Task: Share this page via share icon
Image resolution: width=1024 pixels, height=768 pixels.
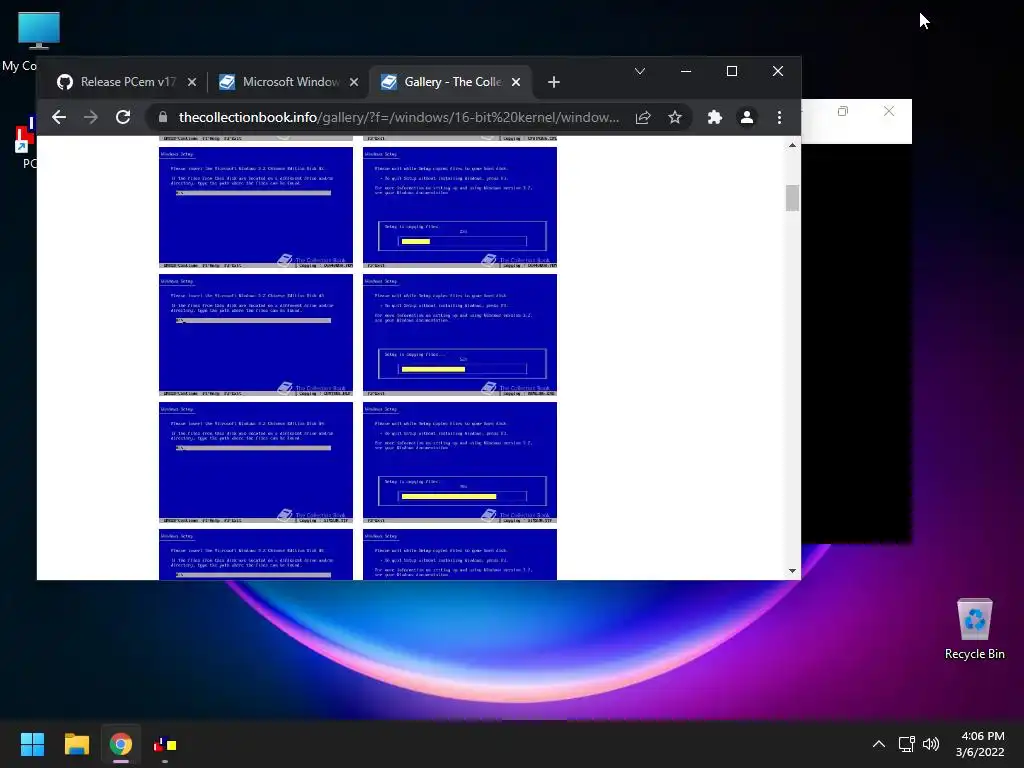Action: [x=643, y=118]
